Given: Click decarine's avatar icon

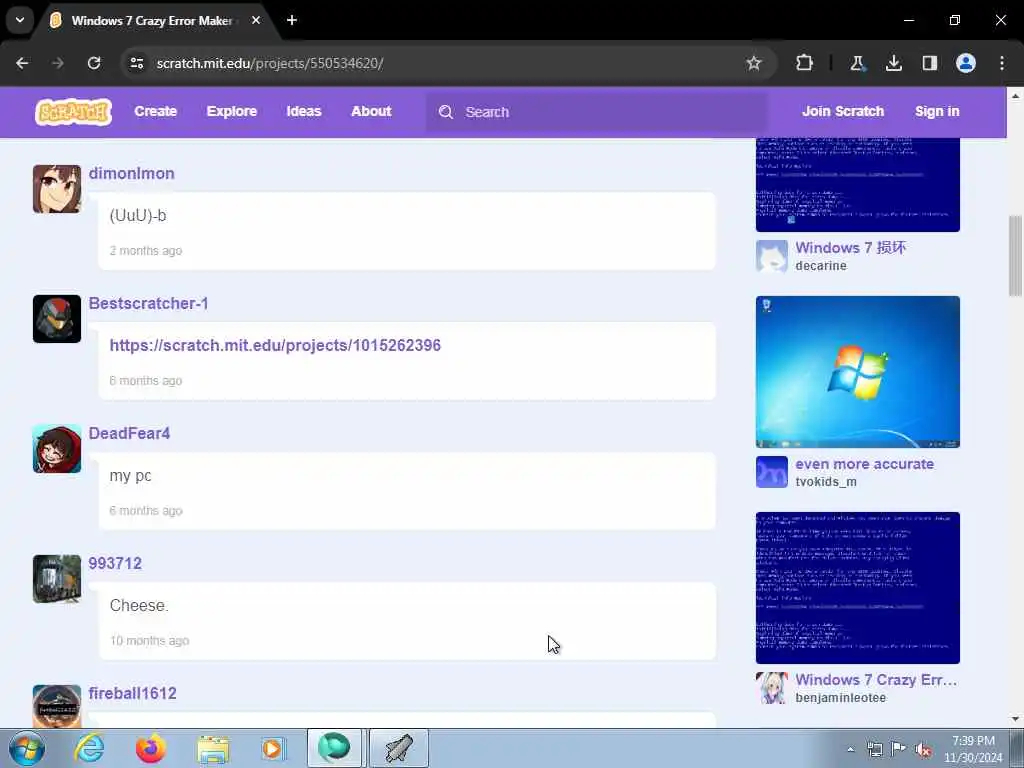Looking at the screenshot, I should coord(772,256).
